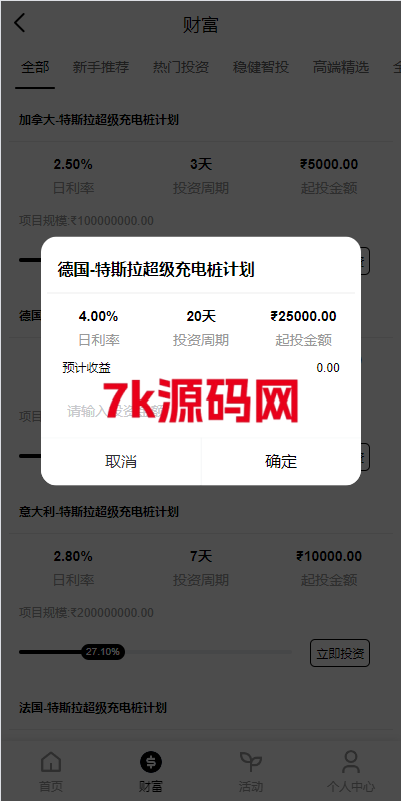Open the 个人中心 person icon

point(351,762)
